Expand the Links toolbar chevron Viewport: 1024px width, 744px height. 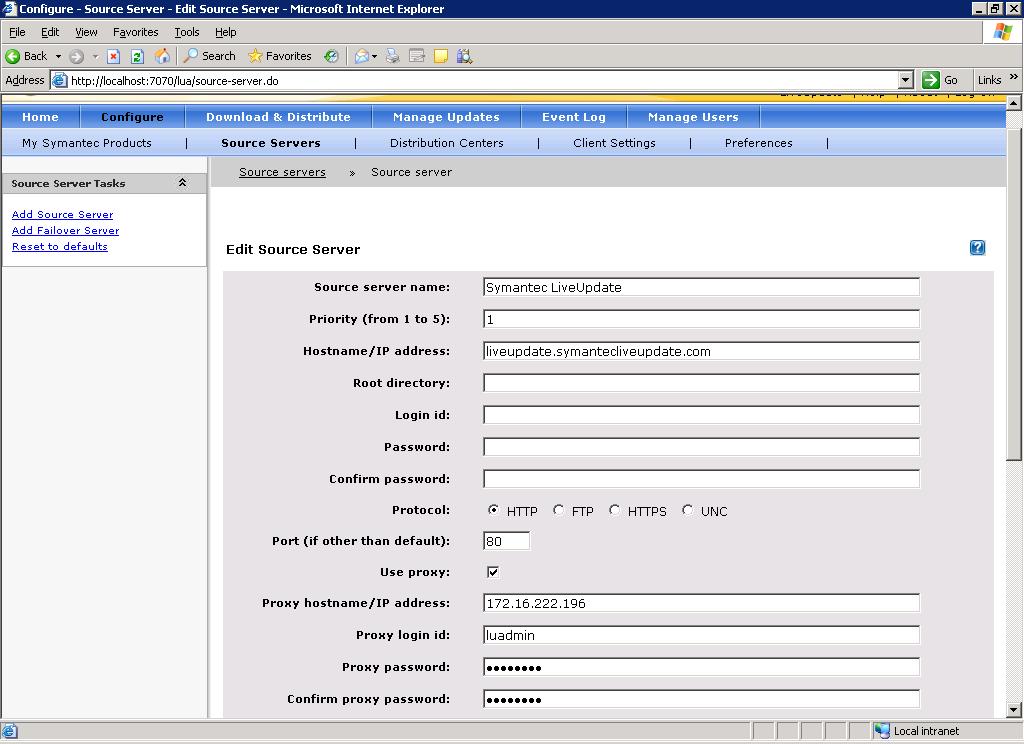tap(1014, 77)
